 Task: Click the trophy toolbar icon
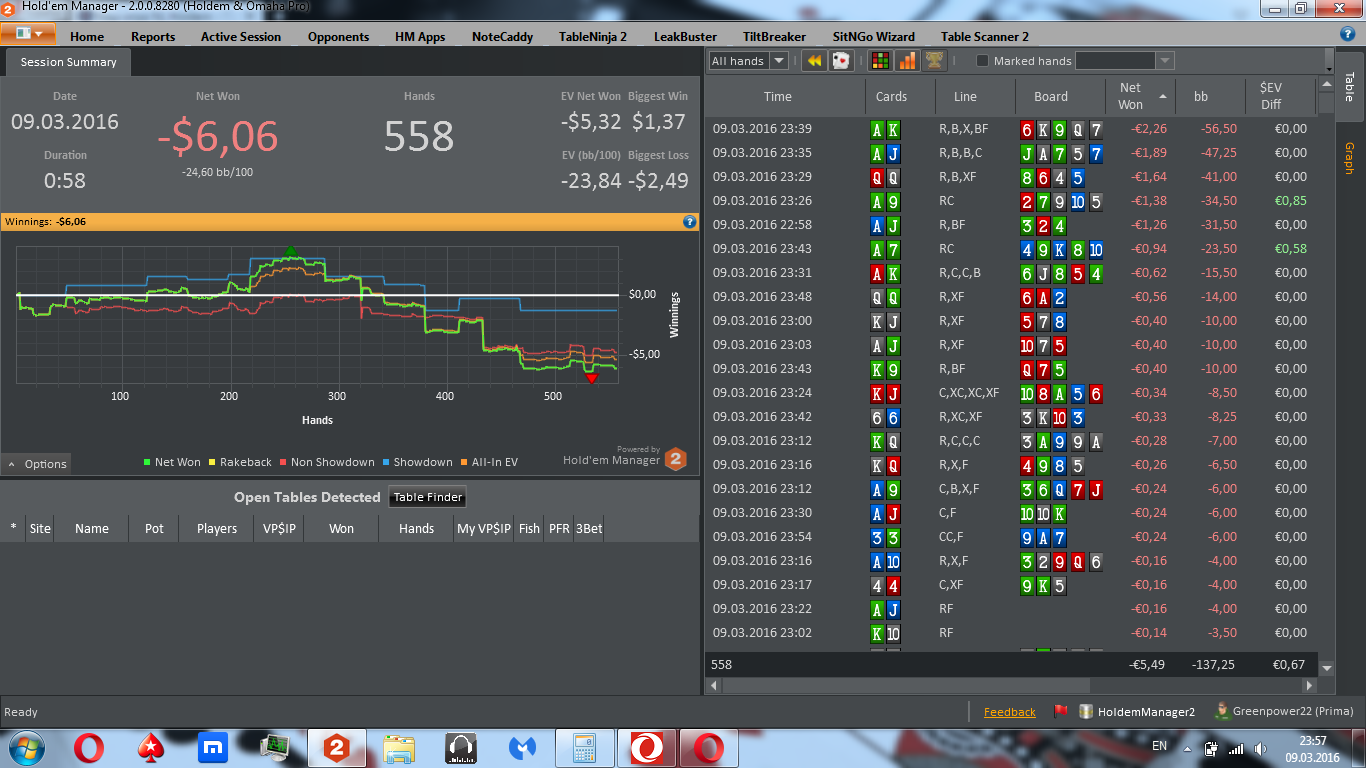tap(934, 61)
